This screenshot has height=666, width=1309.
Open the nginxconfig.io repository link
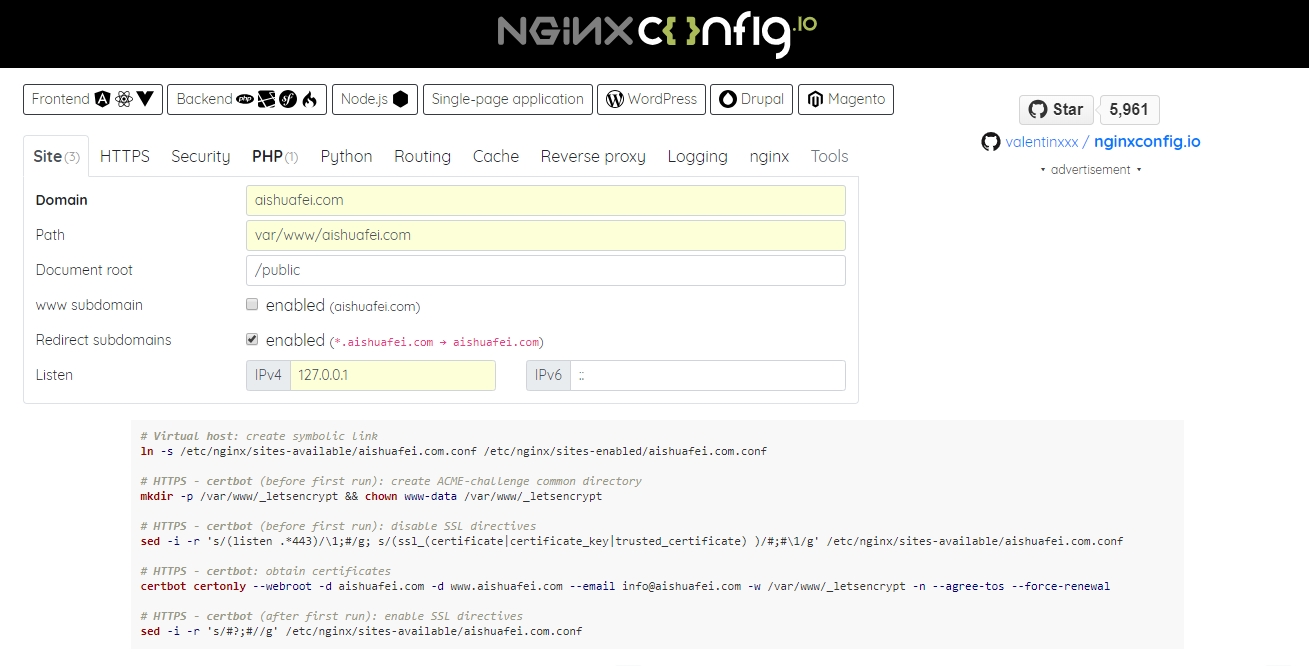tap(1147, 142)
